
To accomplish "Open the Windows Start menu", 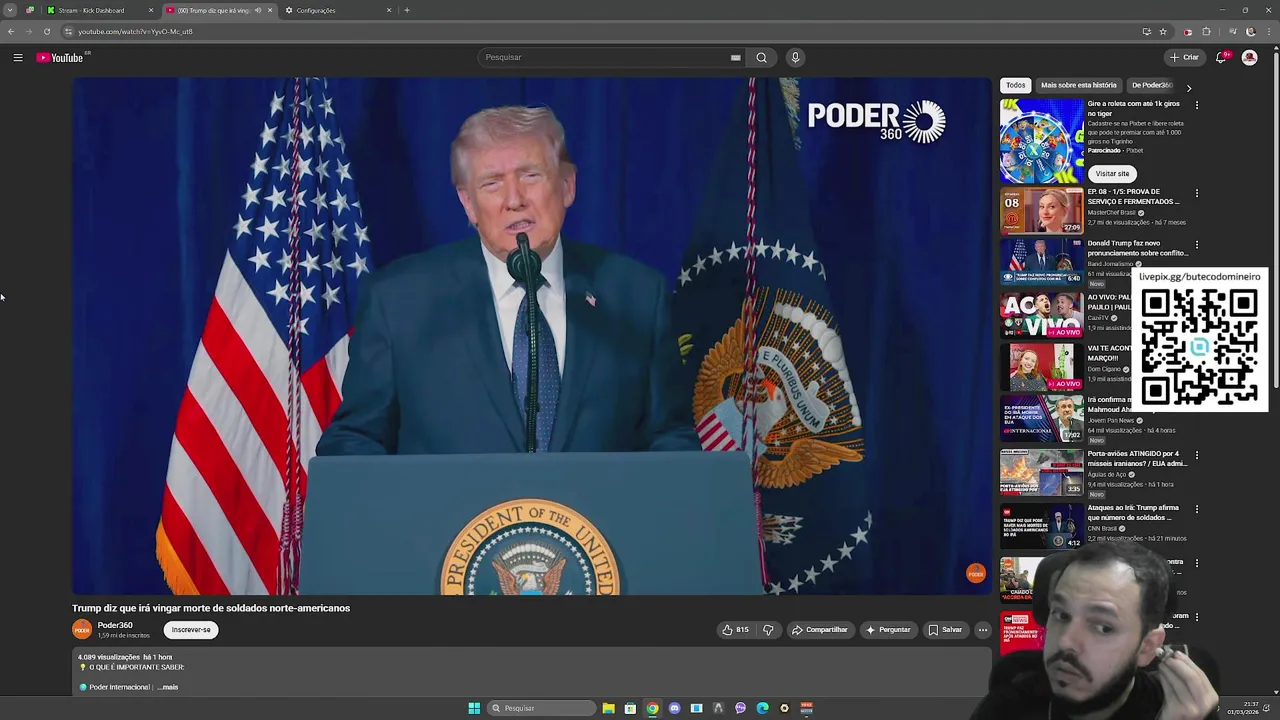I will point(474,708).
